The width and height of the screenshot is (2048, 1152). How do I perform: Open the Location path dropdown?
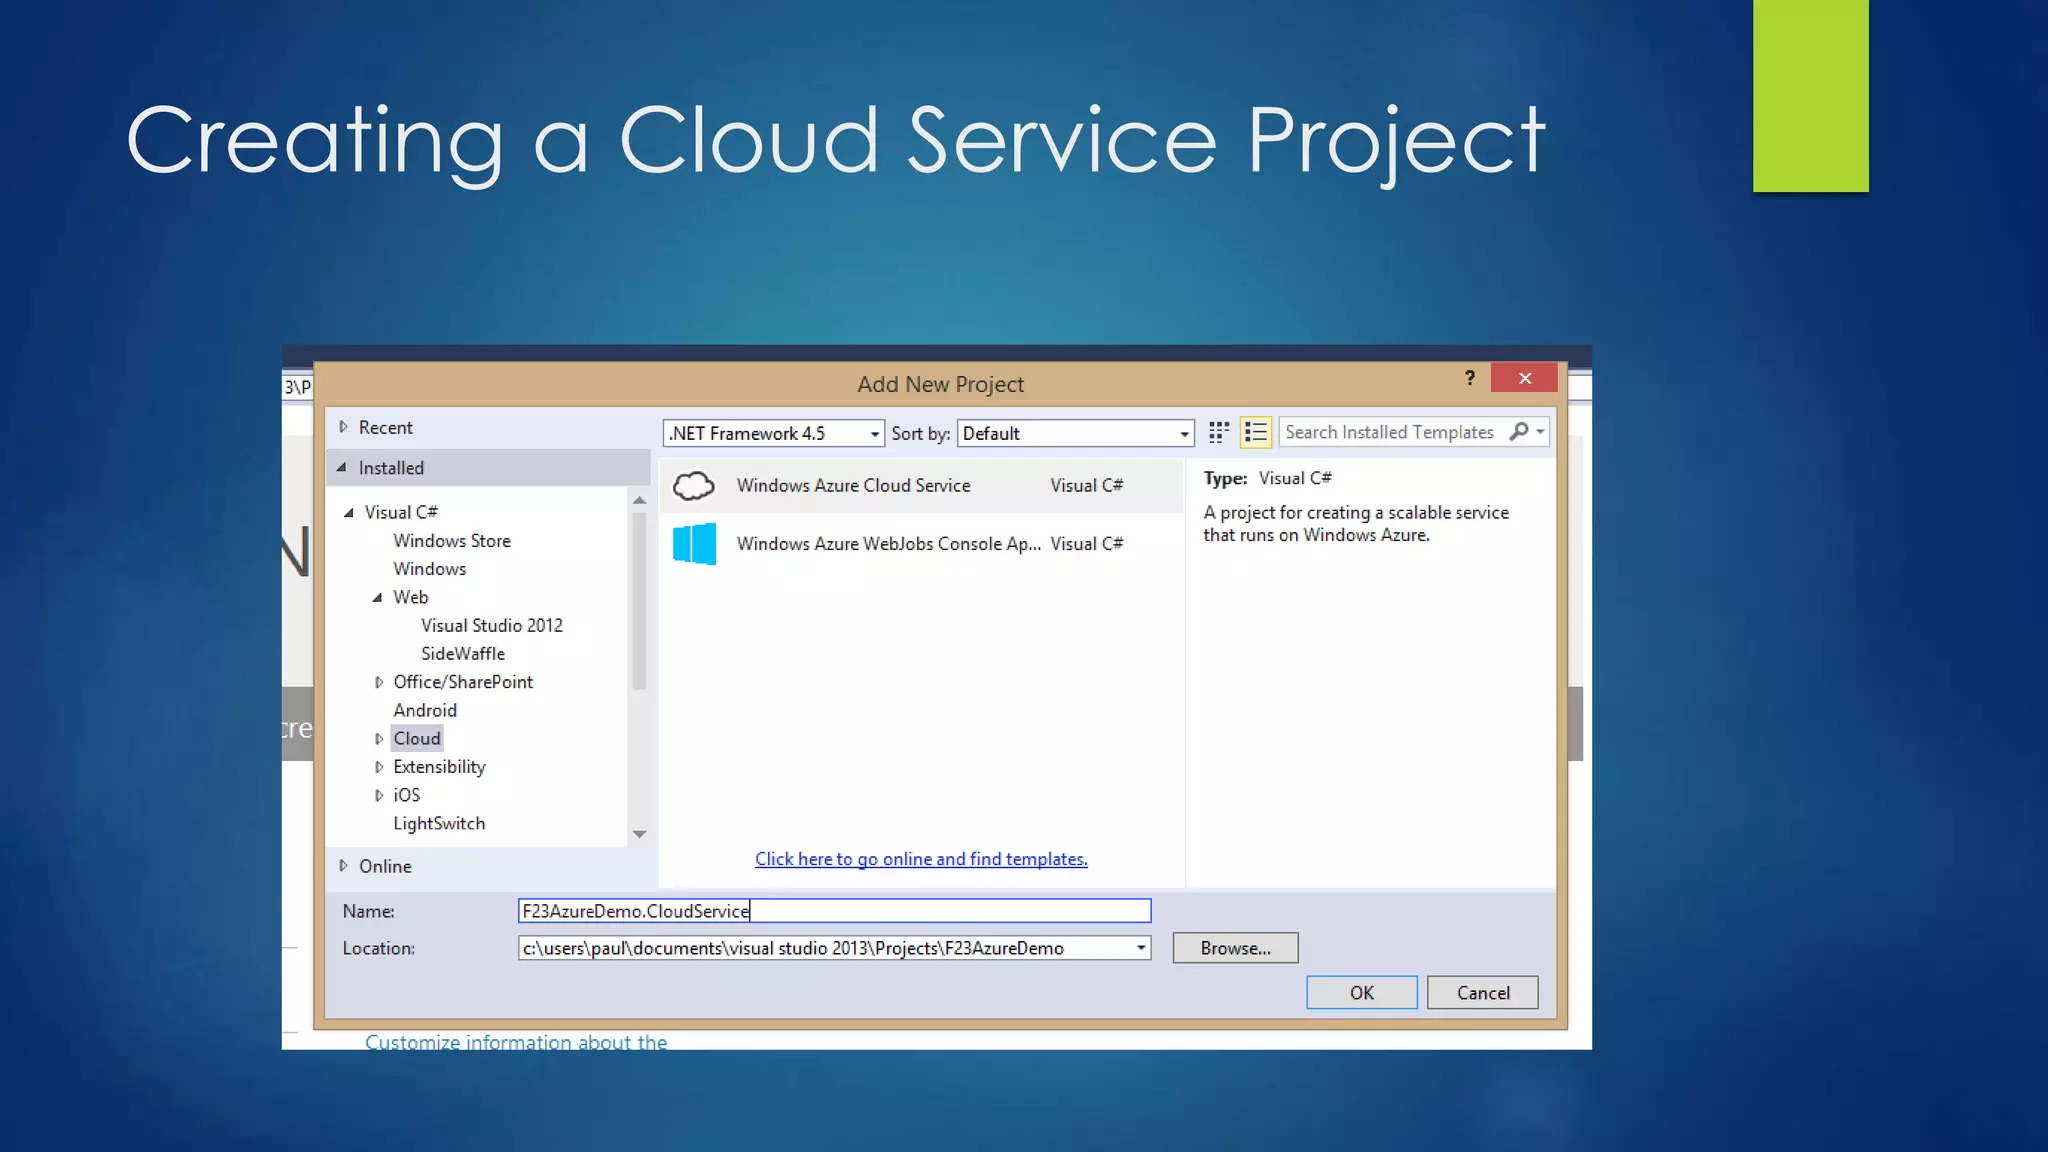[x=1140, y=948]
